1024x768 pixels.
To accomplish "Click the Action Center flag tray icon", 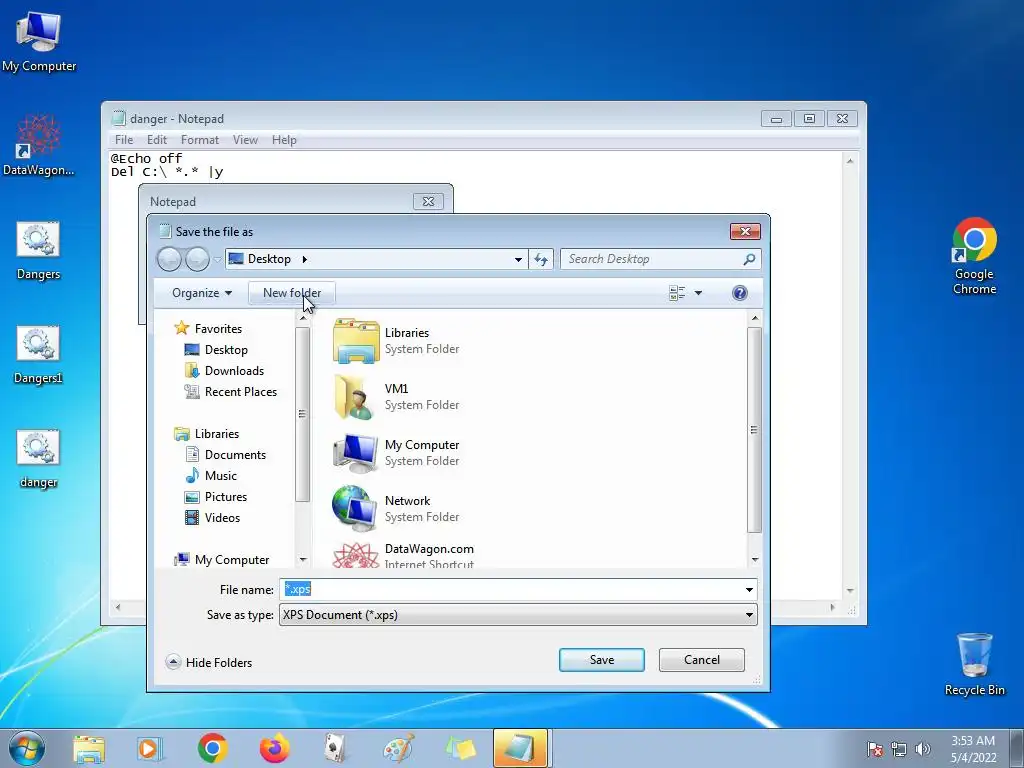I will pos(875,749).
